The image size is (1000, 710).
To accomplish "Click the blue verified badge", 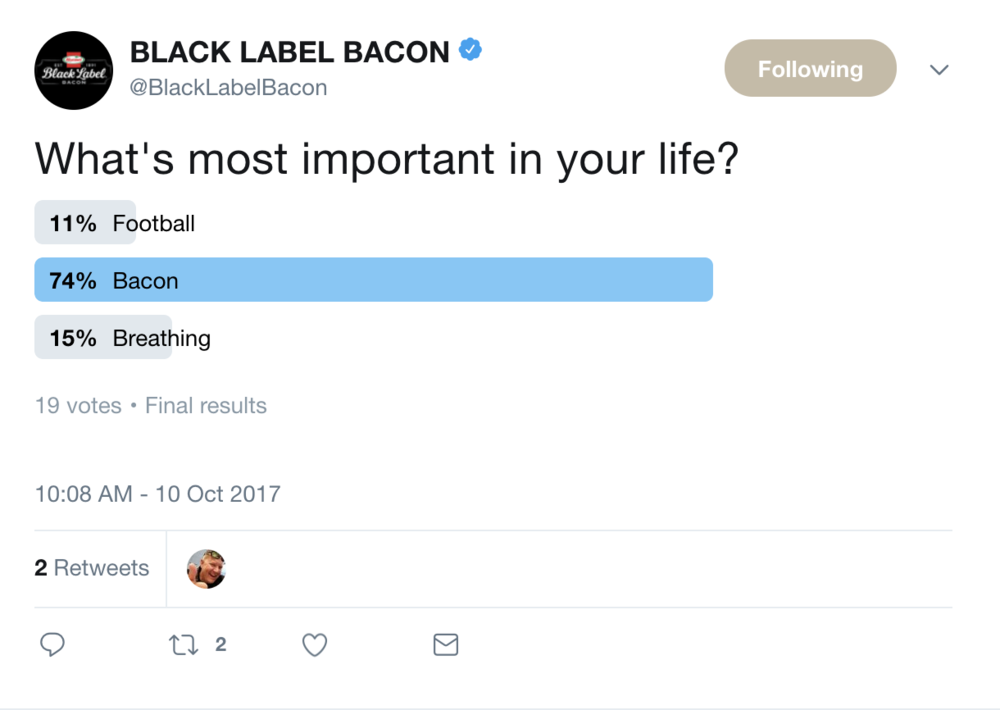I will [x=471, y=49].
